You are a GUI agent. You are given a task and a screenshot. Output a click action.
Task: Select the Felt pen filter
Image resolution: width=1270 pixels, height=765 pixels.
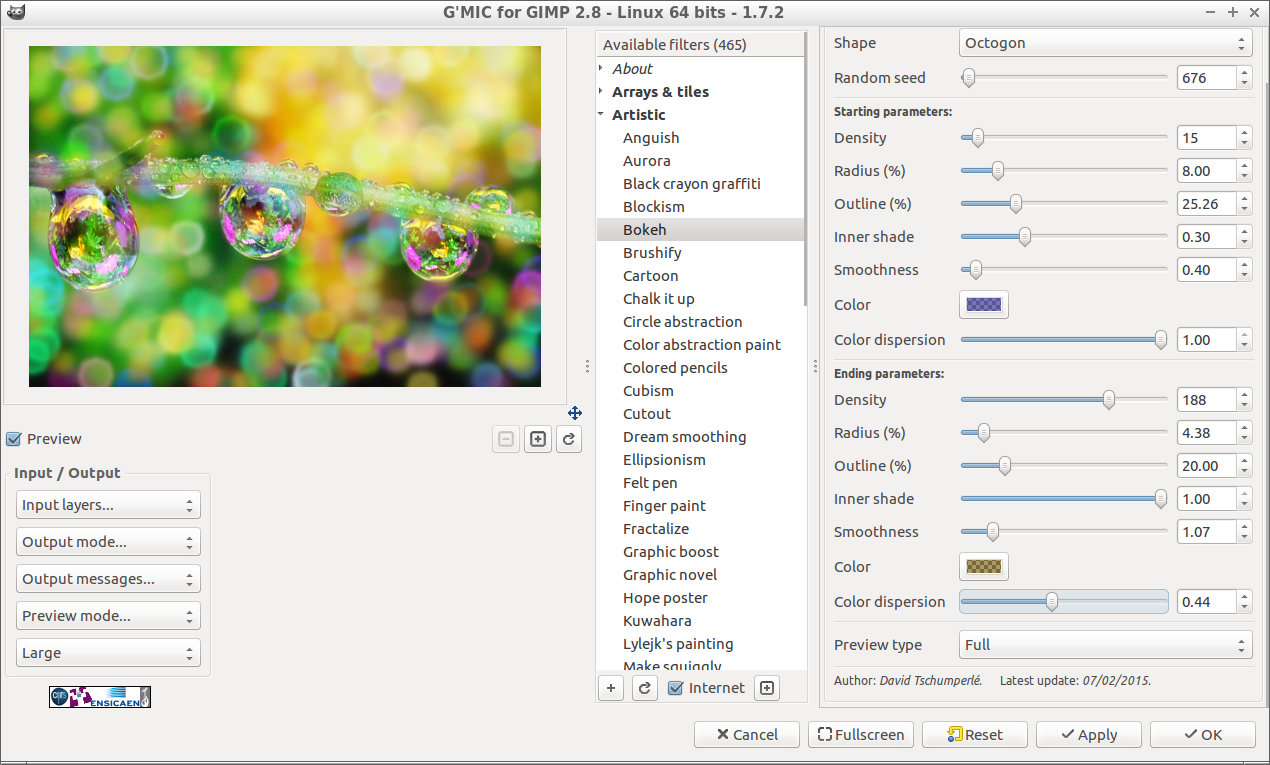(650, 483)
